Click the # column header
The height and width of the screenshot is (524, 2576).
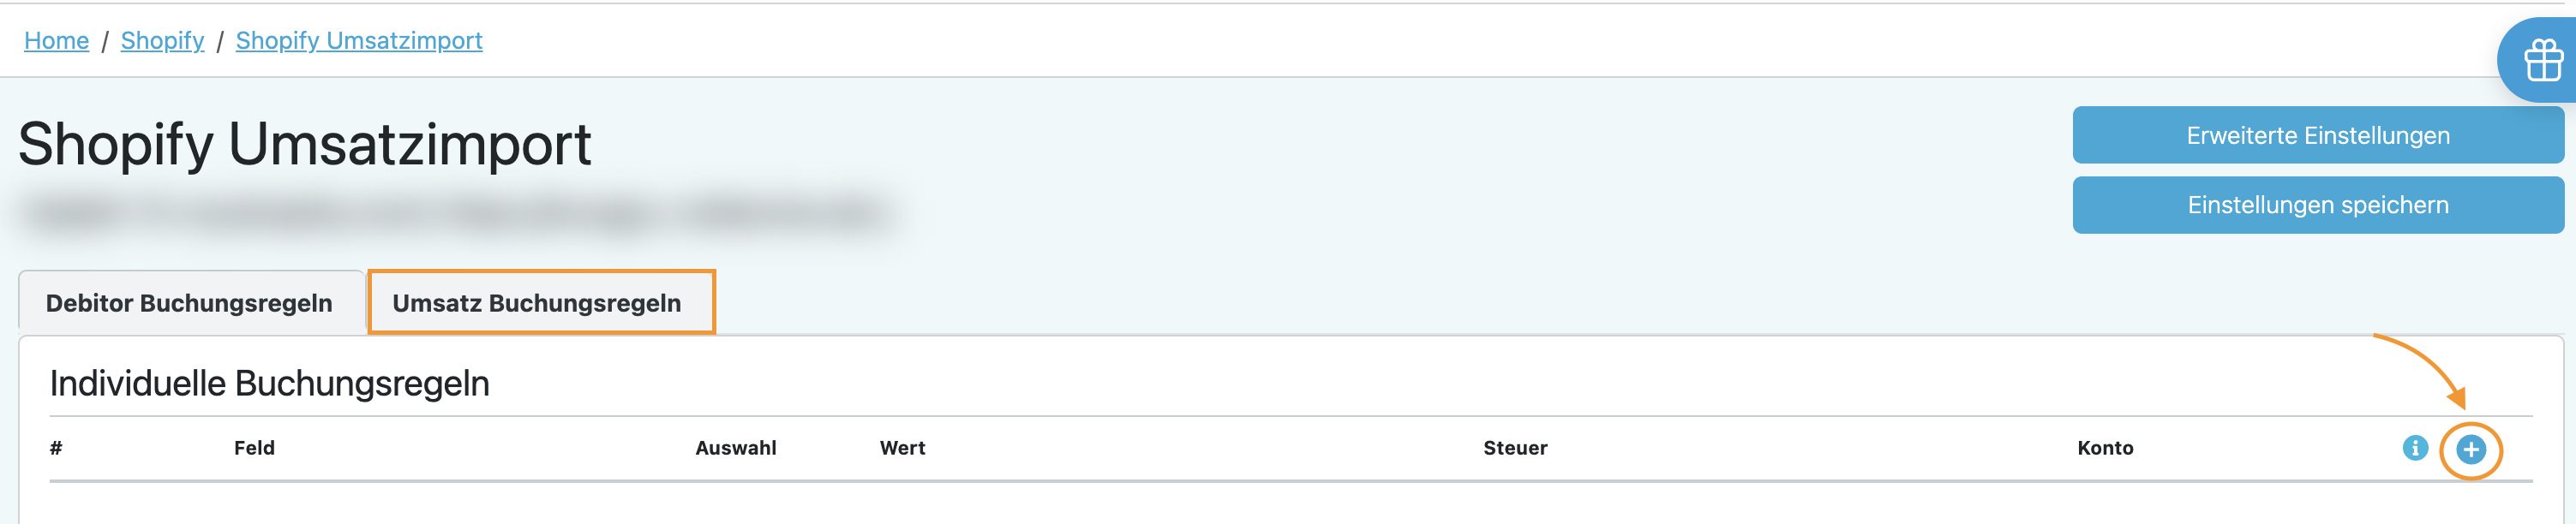pyautogui.click(x=56, y=448)
